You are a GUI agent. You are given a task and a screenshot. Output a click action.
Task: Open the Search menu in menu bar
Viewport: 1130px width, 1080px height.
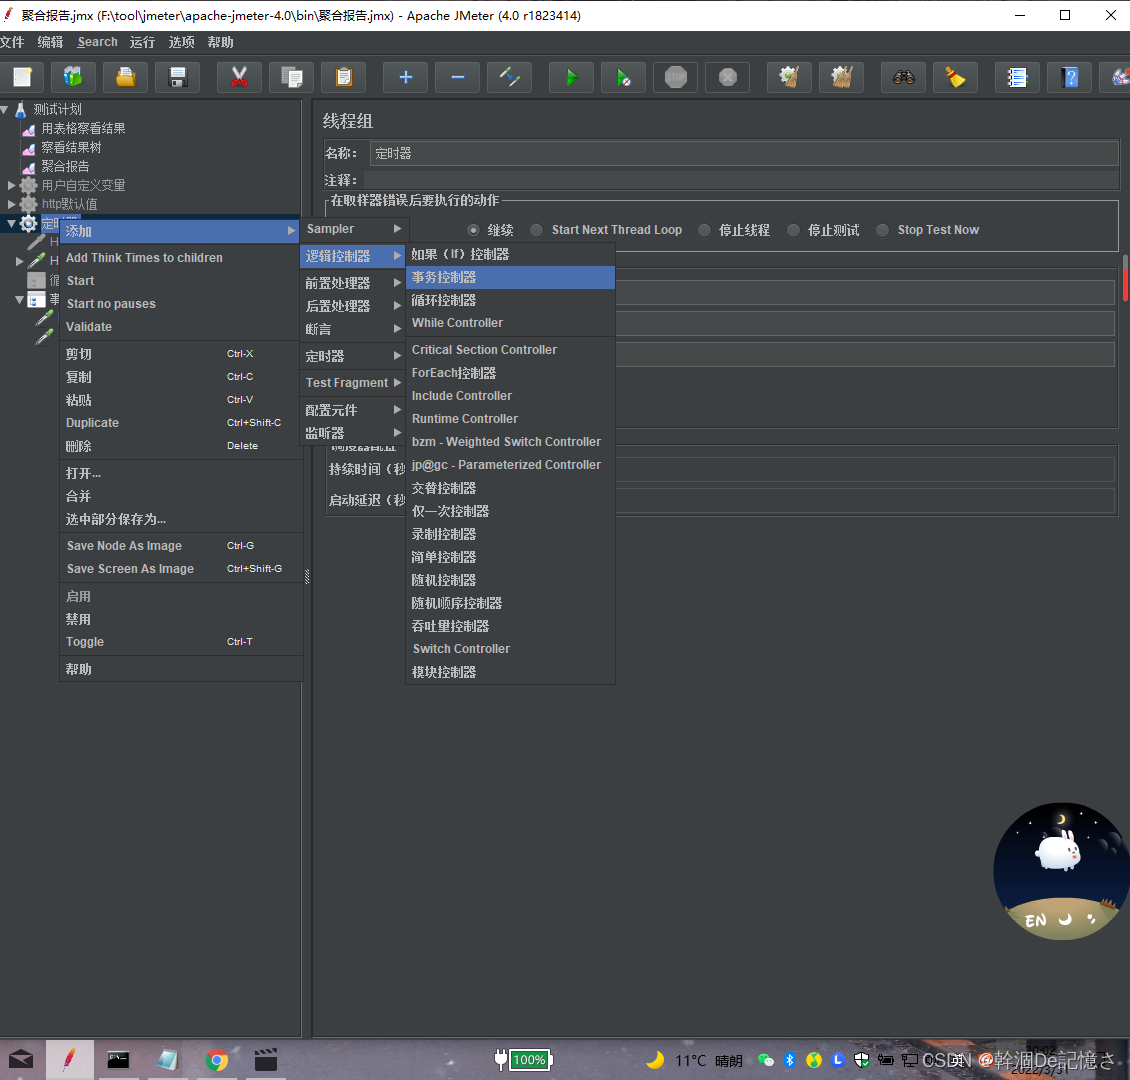click(x=97, y=43)
